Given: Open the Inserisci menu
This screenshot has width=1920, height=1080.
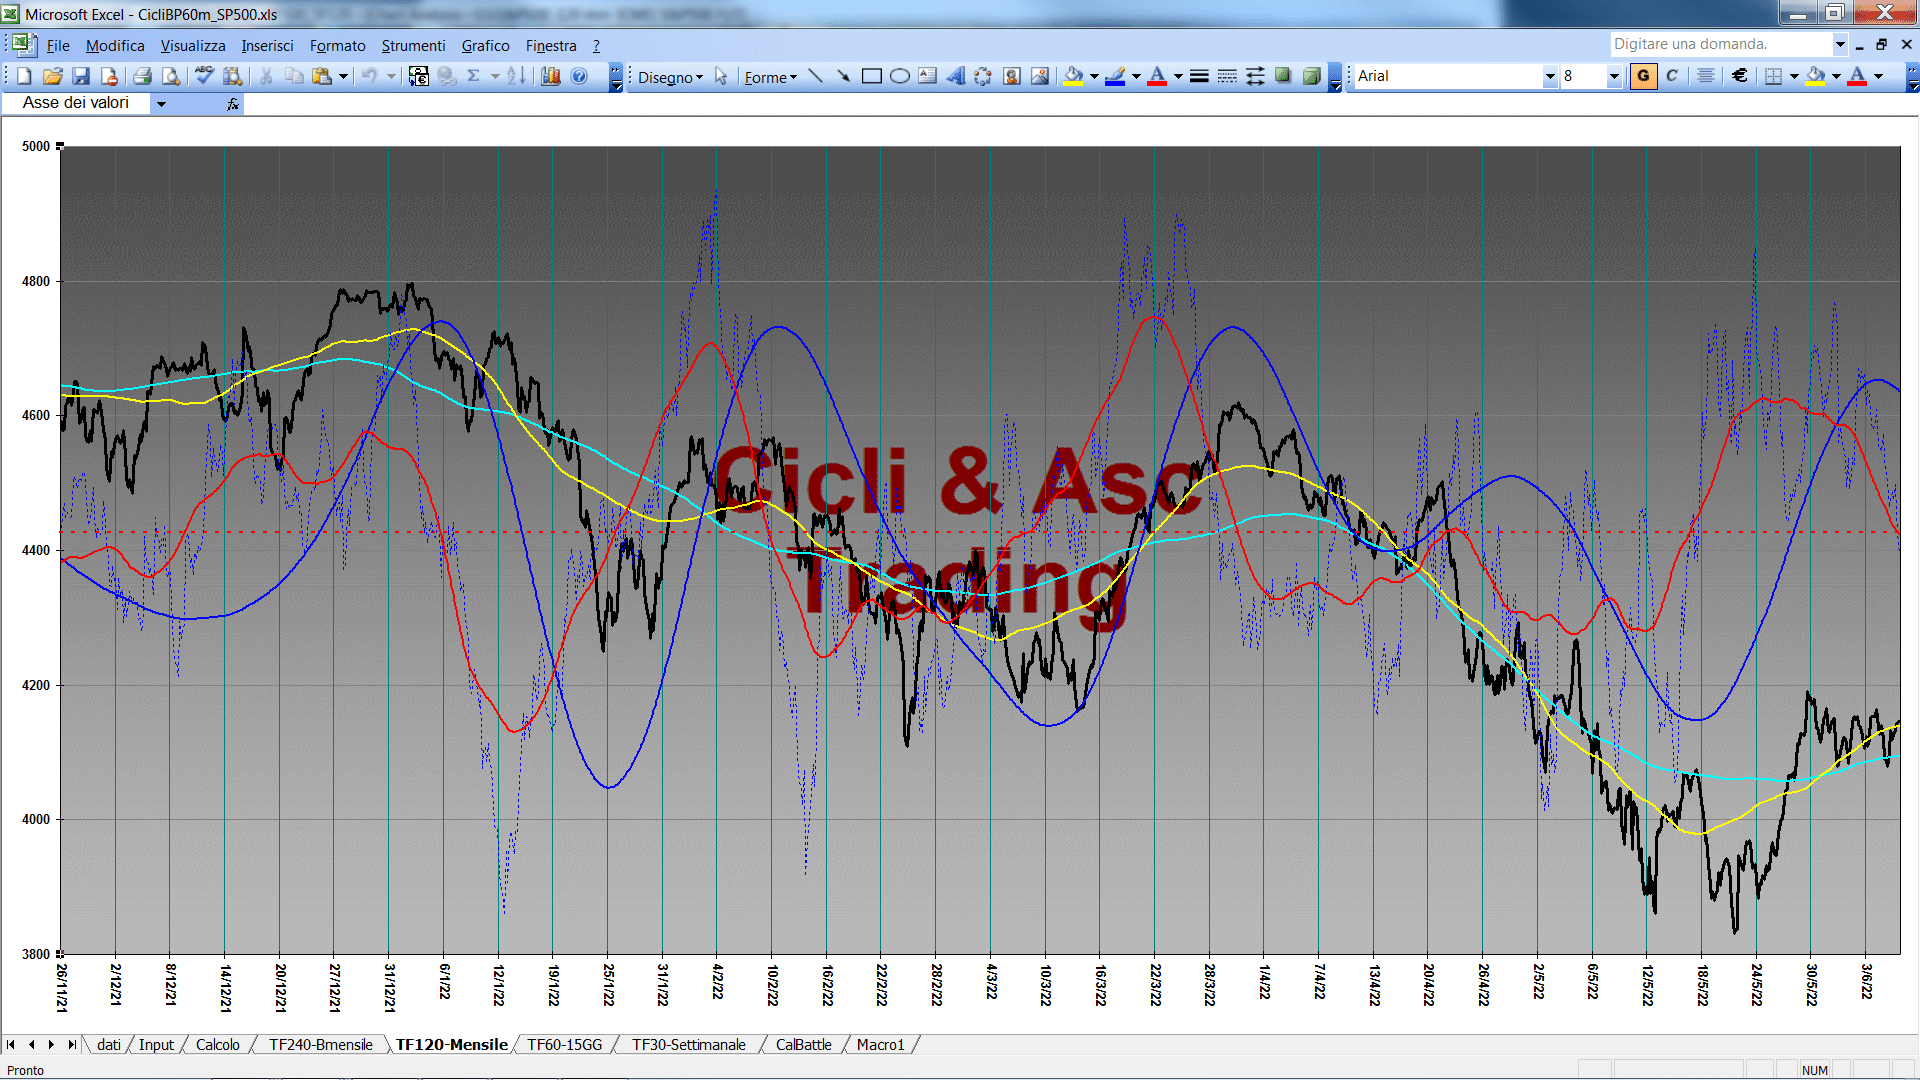Looking at the screenshot, I should pyautogui.click(x=267, y=46).
